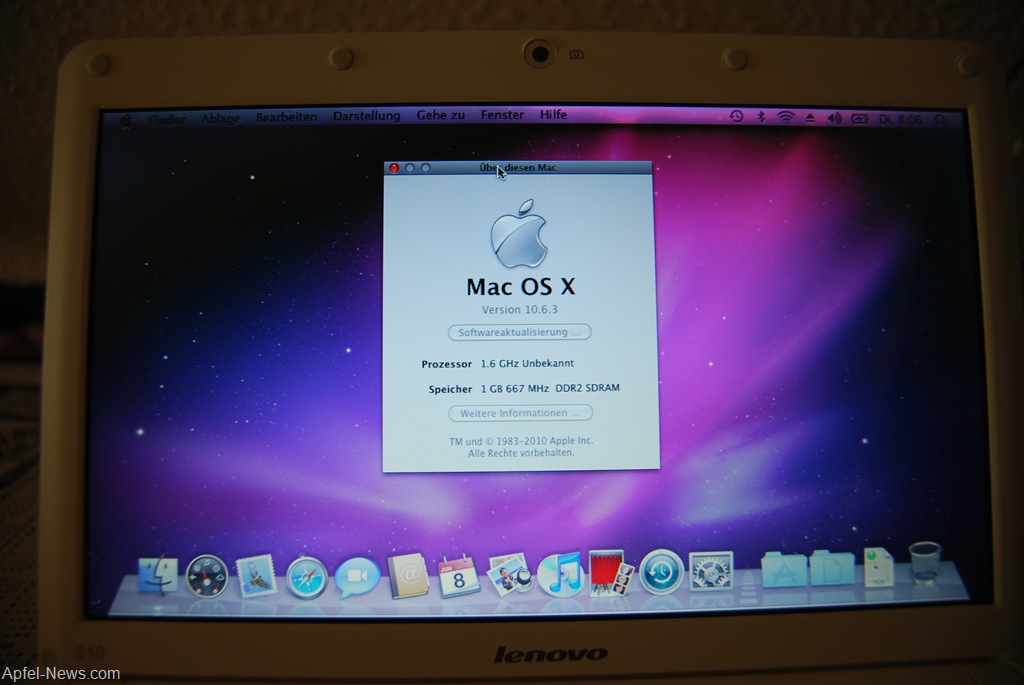Open System Preferences gear icon in Dock
1024x685 pixels.
click(711, 571)
